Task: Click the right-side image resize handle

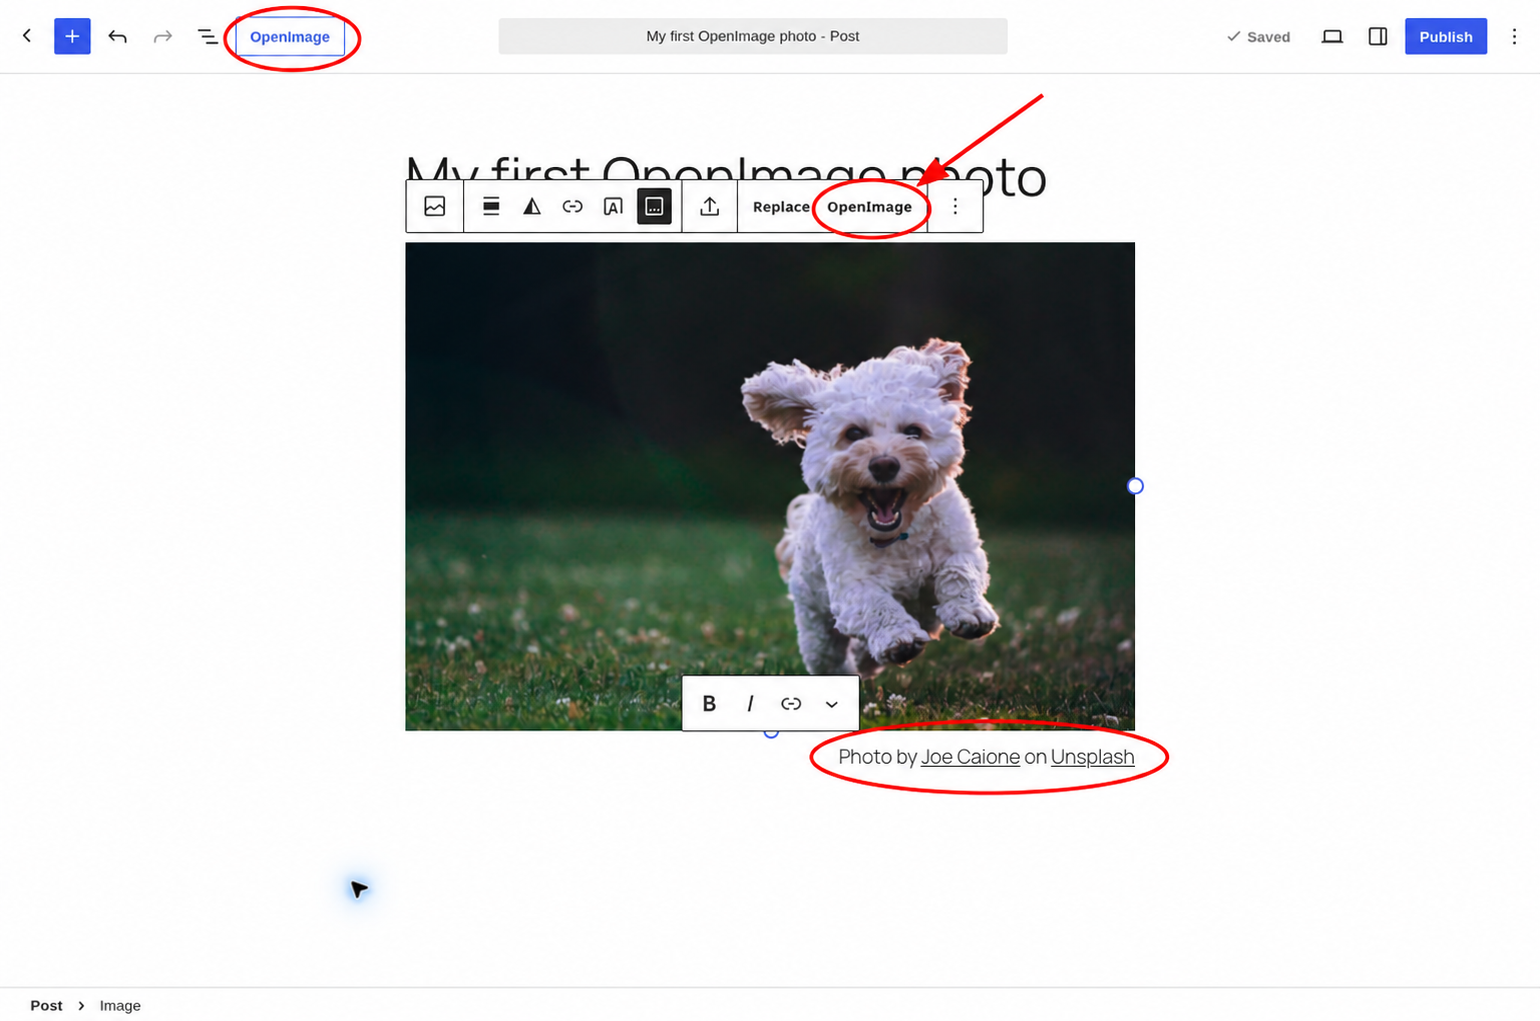Action: (x=1135, y=486)
